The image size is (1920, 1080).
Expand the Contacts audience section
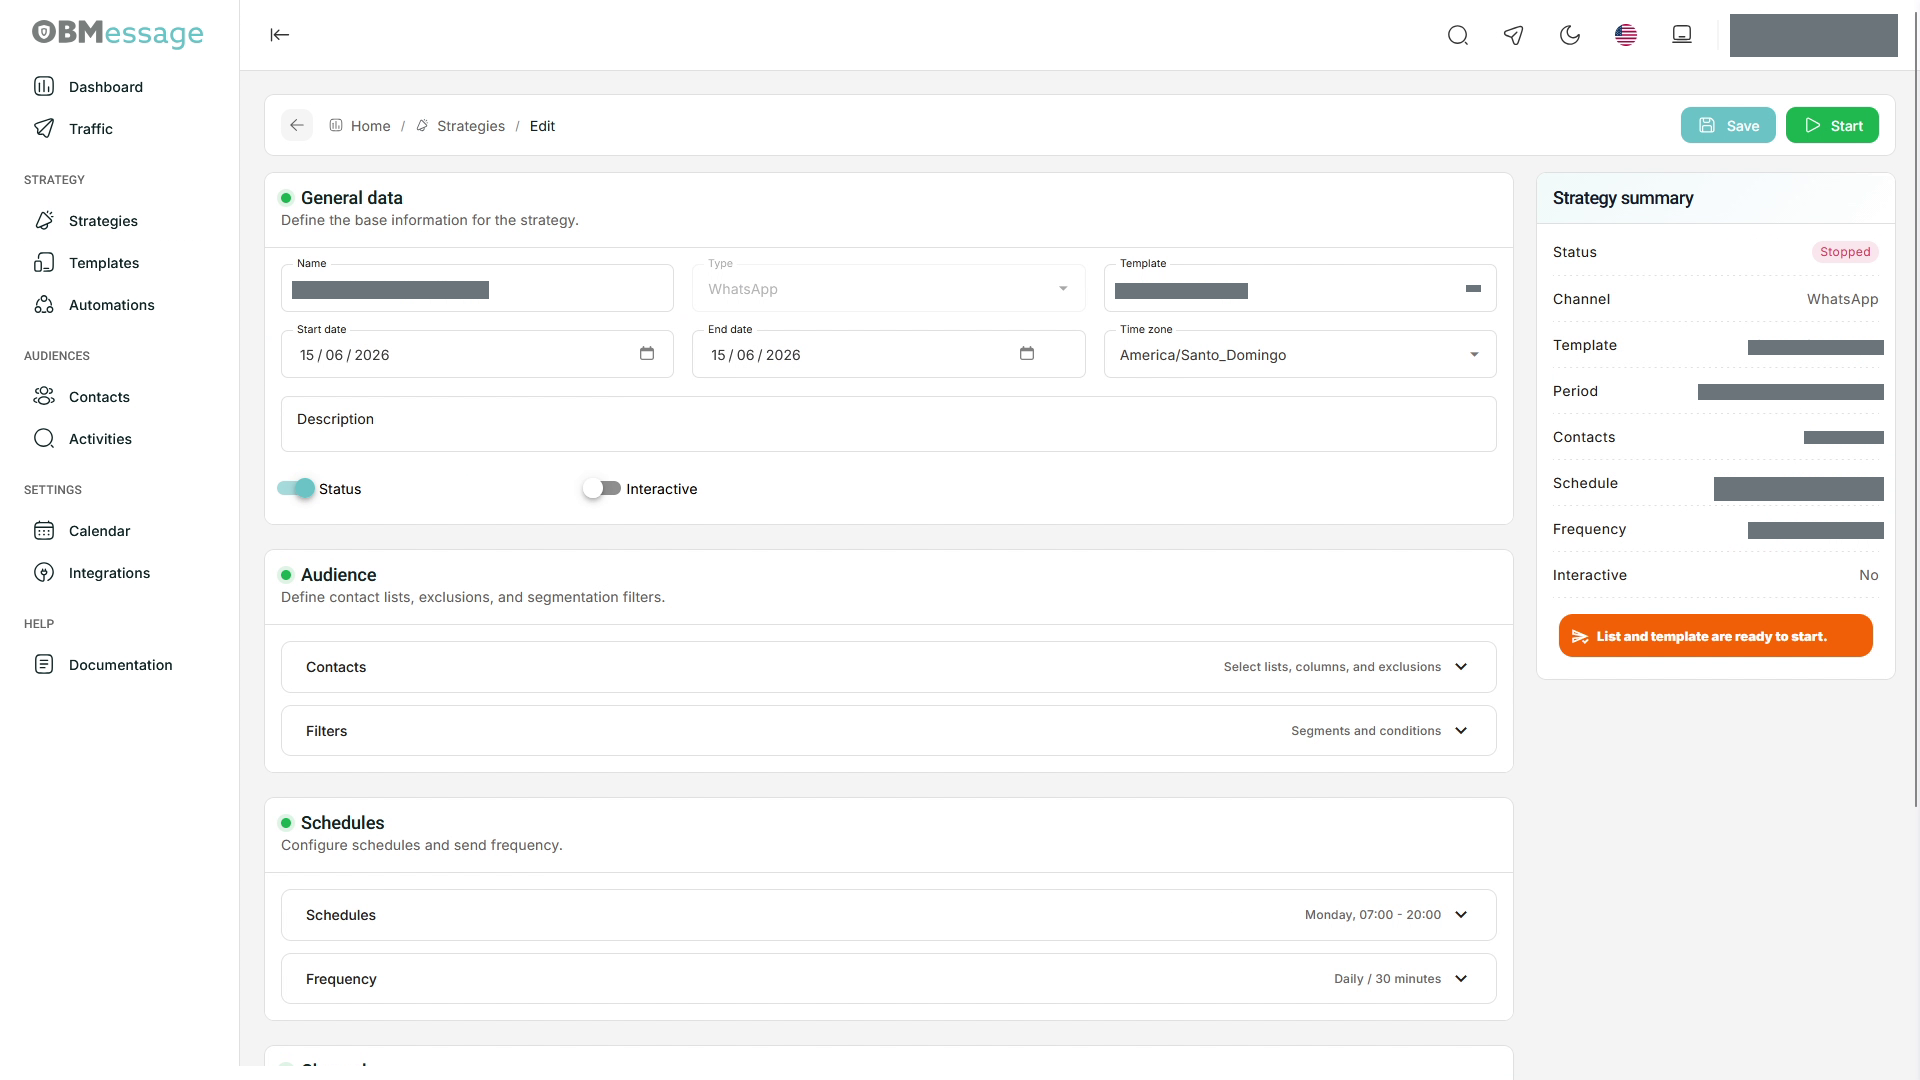pos(888,667)
